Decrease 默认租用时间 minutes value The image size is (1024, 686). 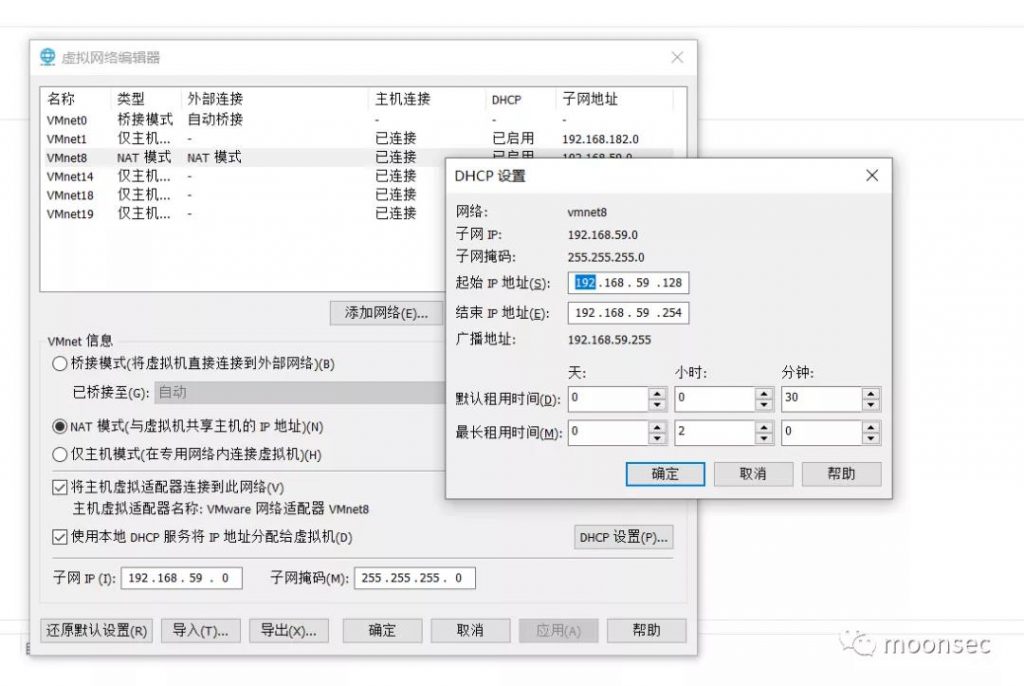pyautogui.click(x=871, y=404)
